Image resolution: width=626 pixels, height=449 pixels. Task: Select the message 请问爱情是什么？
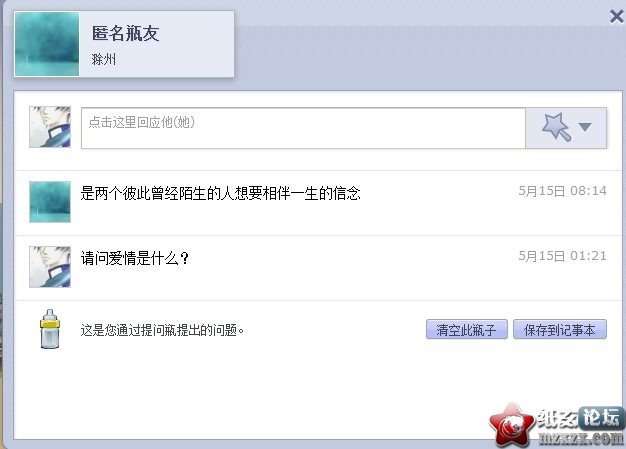135,258
